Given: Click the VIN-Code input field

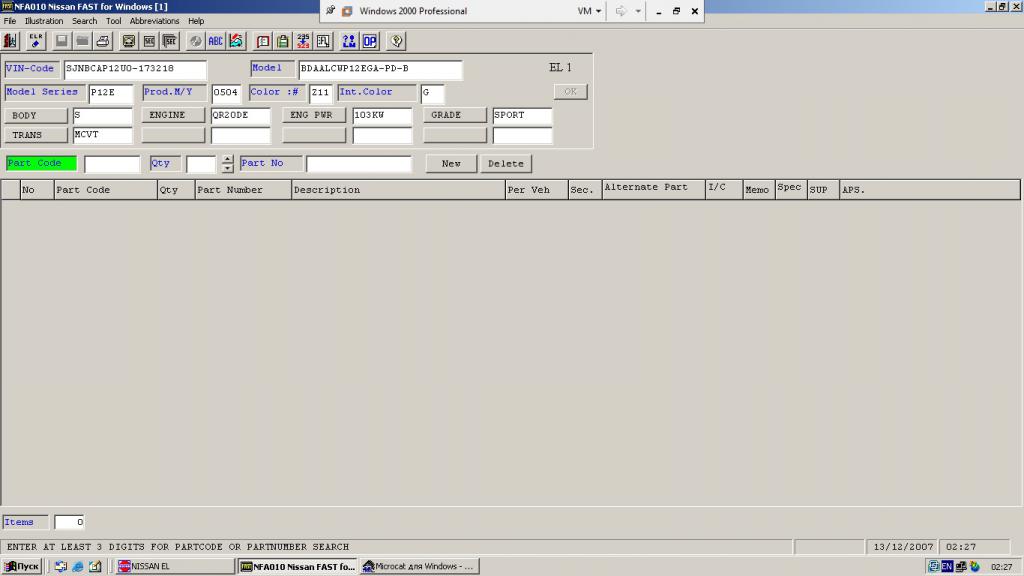Looking at the screenshot, I should click(x=135, y=69).
